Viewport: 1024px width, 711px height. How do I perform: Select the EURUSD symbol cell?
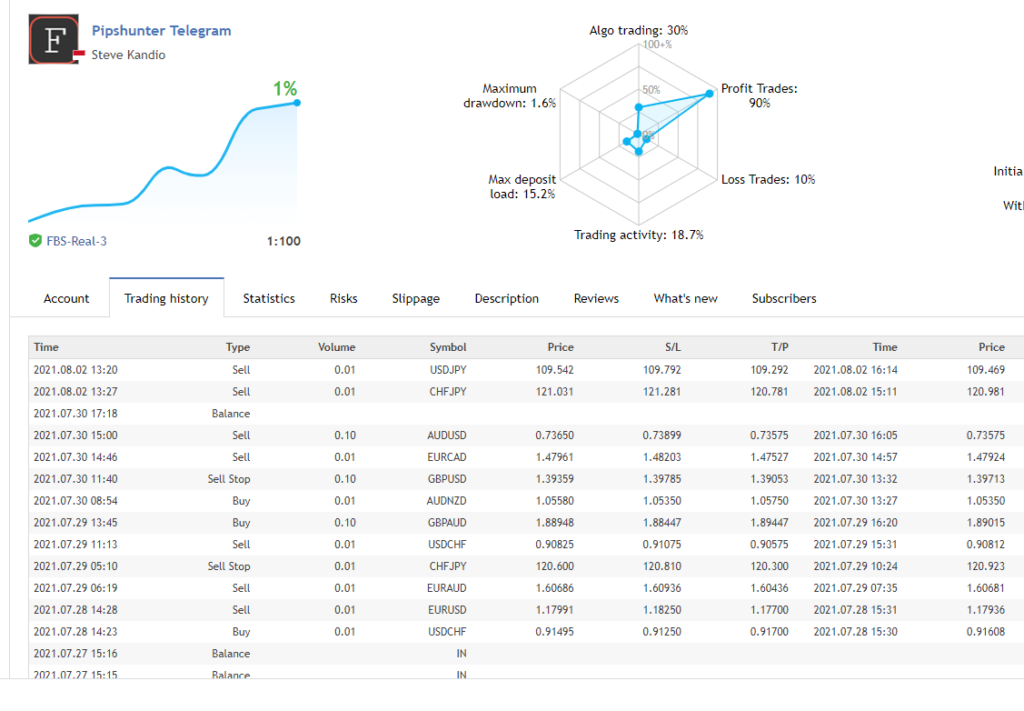(x=447, y=610)
